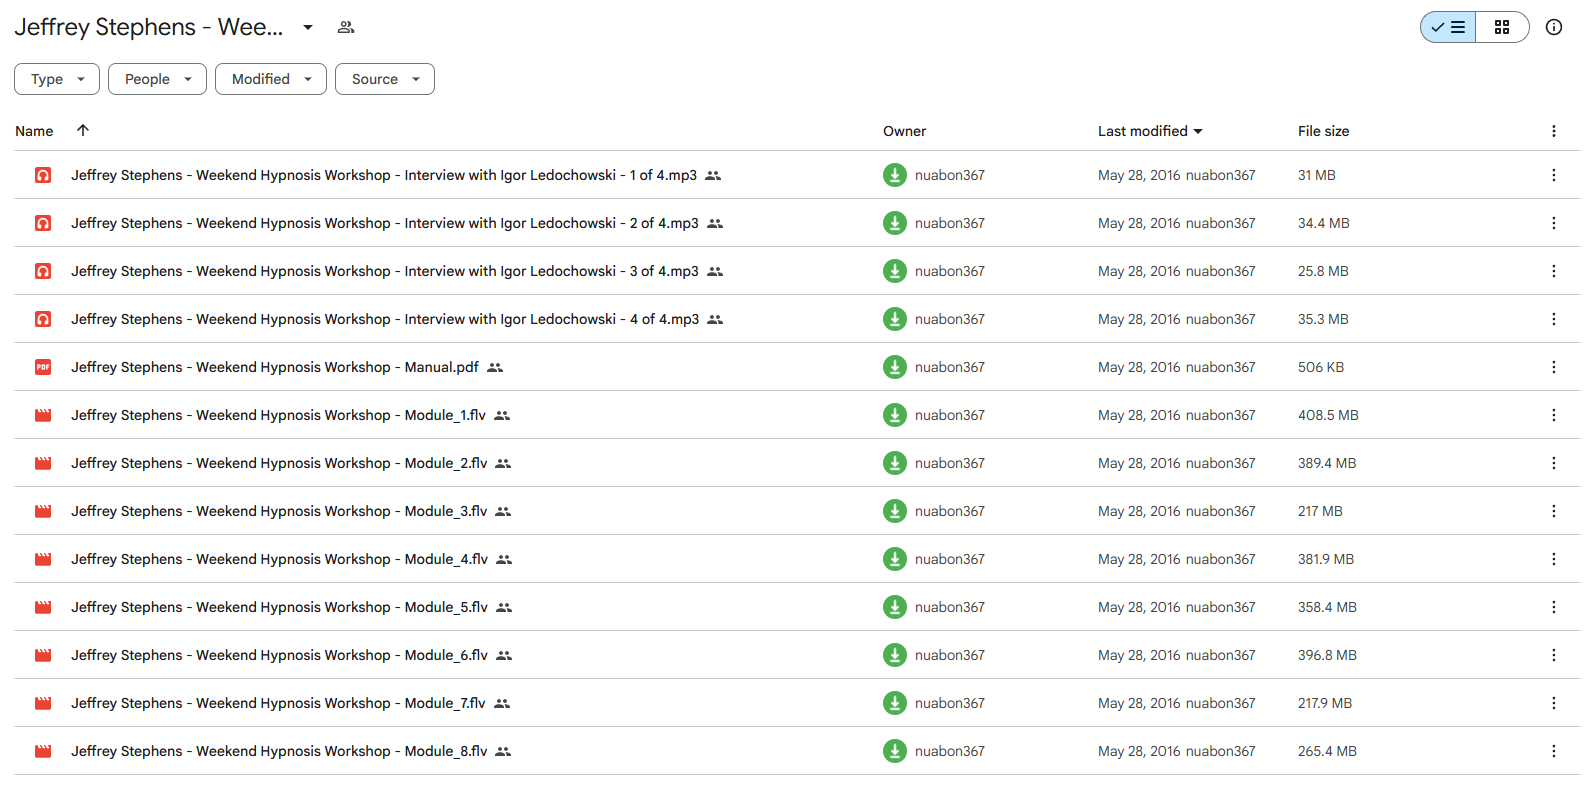
Task: Switch to grid layout view
Action: pyautogui.click(x=1502, y=27)
